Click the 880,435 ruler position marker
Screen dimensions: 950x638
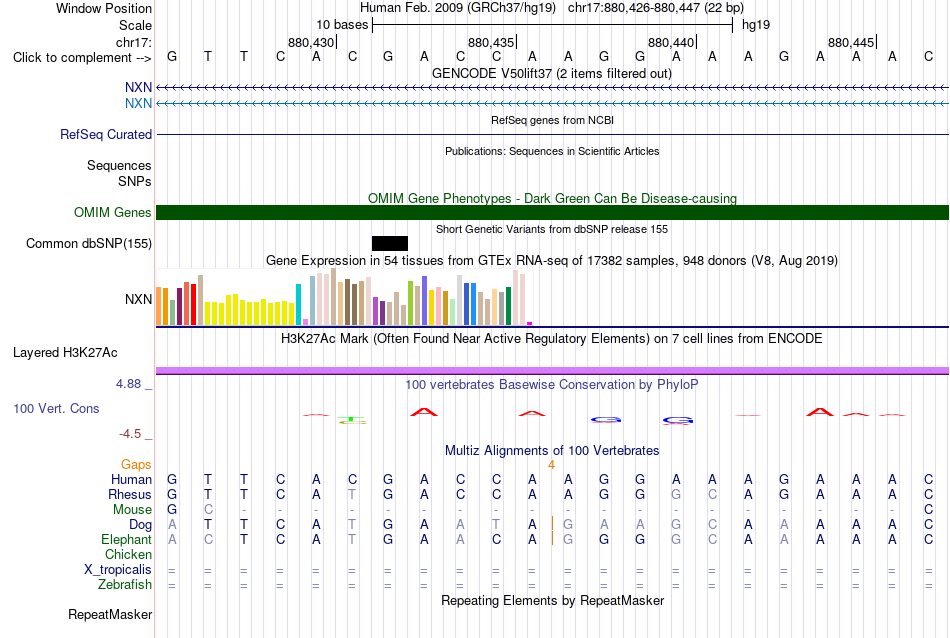tap(492, 42)
